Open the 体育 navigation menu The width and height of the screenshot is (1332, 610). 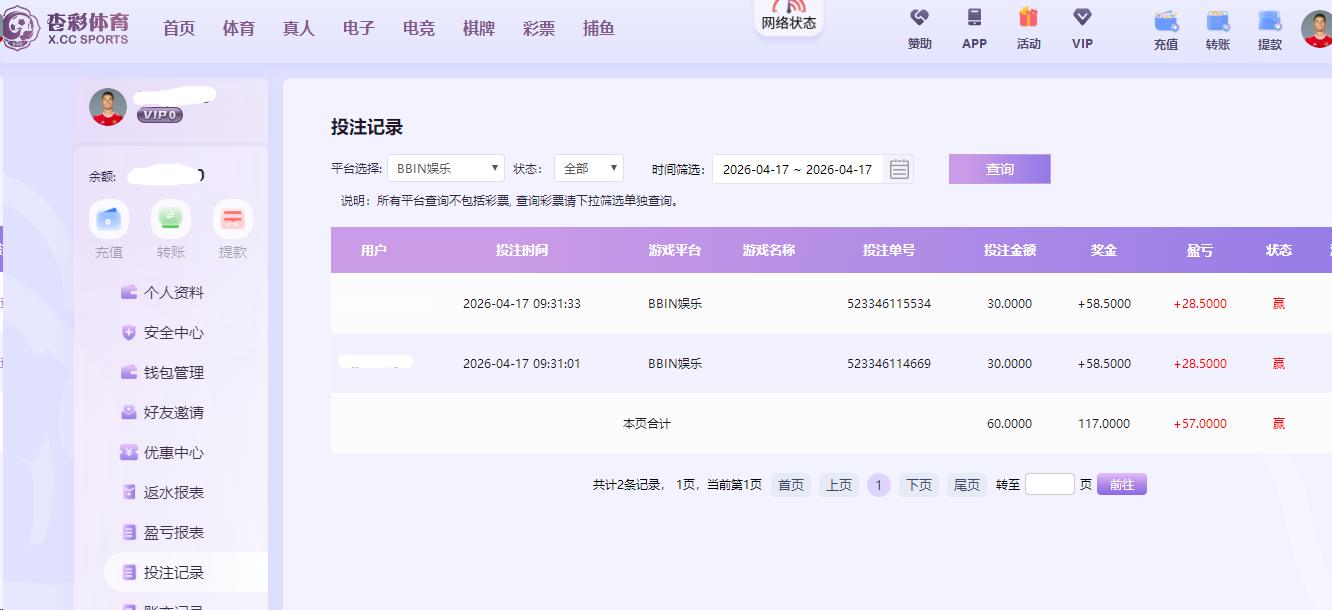239,29
